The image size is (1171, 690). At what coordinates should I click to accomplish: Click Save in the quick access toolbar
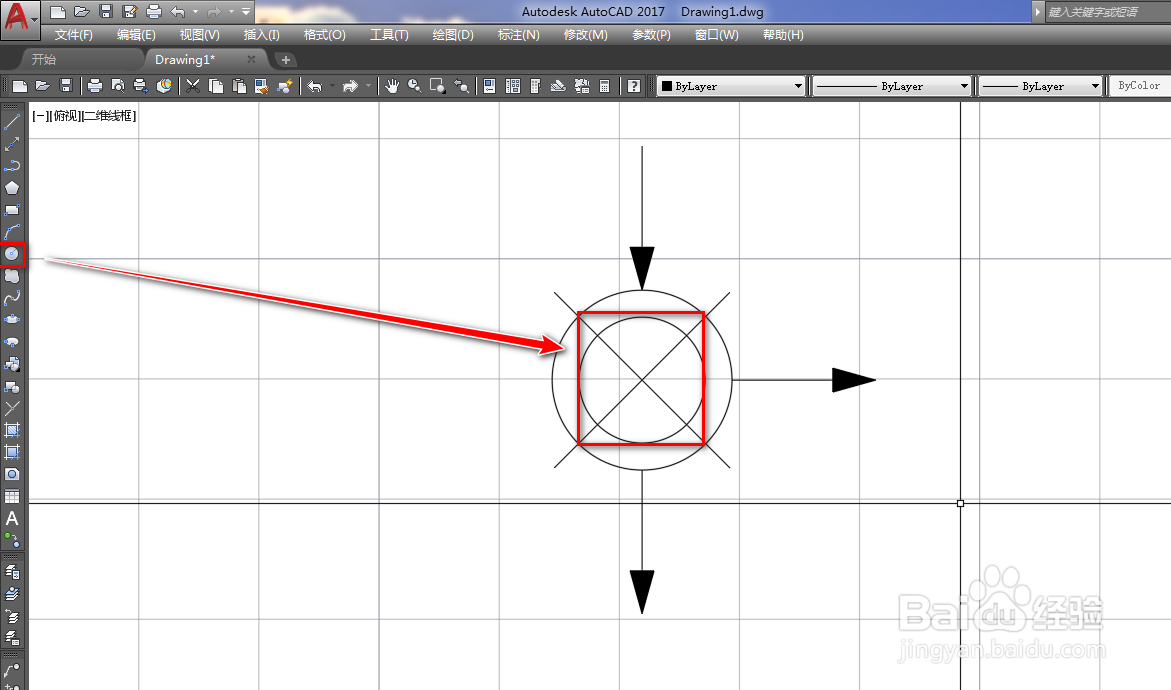[x=105, y=11]
